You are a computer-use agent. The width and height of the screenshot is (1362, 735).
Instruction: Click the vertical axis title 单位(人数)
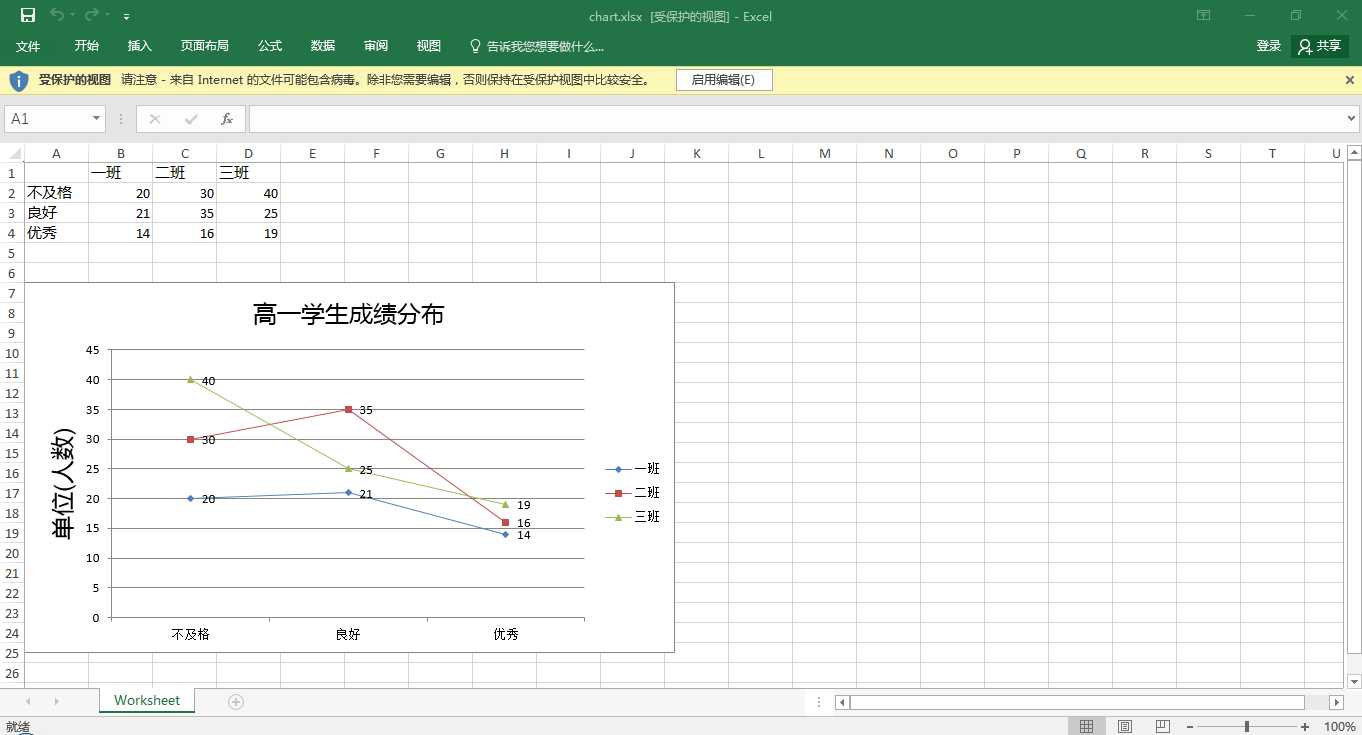click(x=63, y=484)
